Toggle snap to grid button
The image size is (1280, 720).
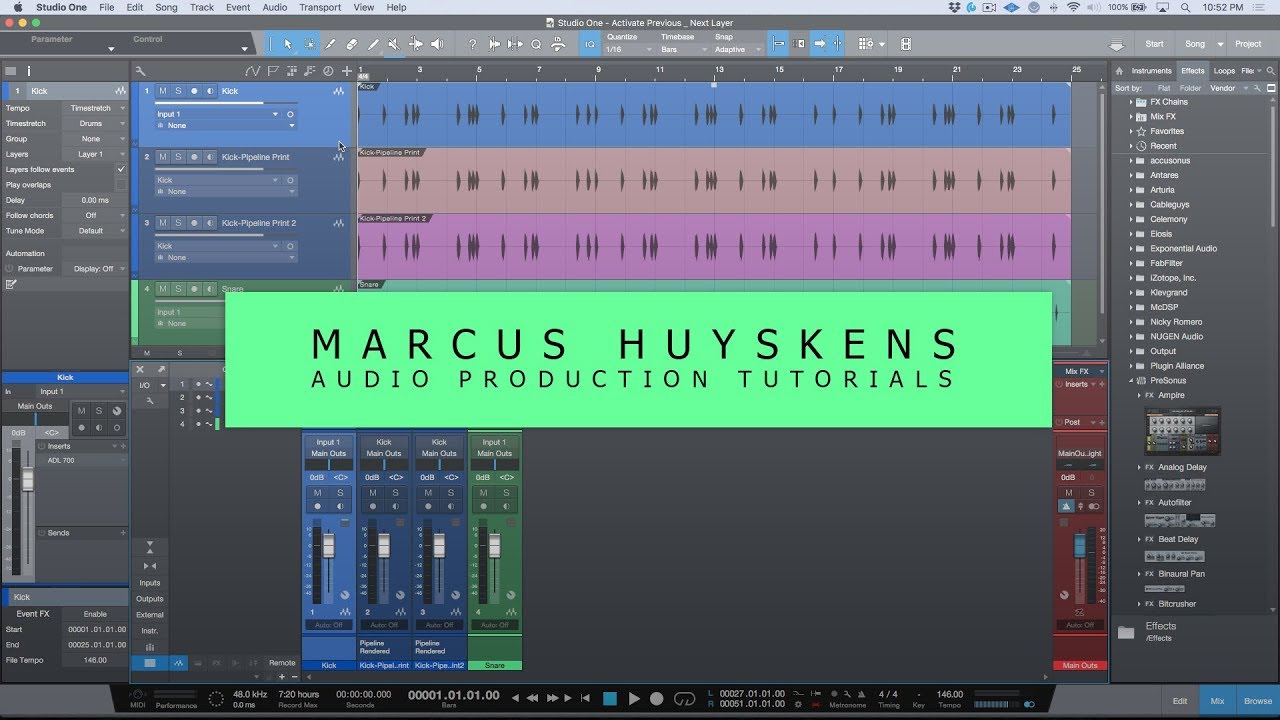(x=778, y=44)
